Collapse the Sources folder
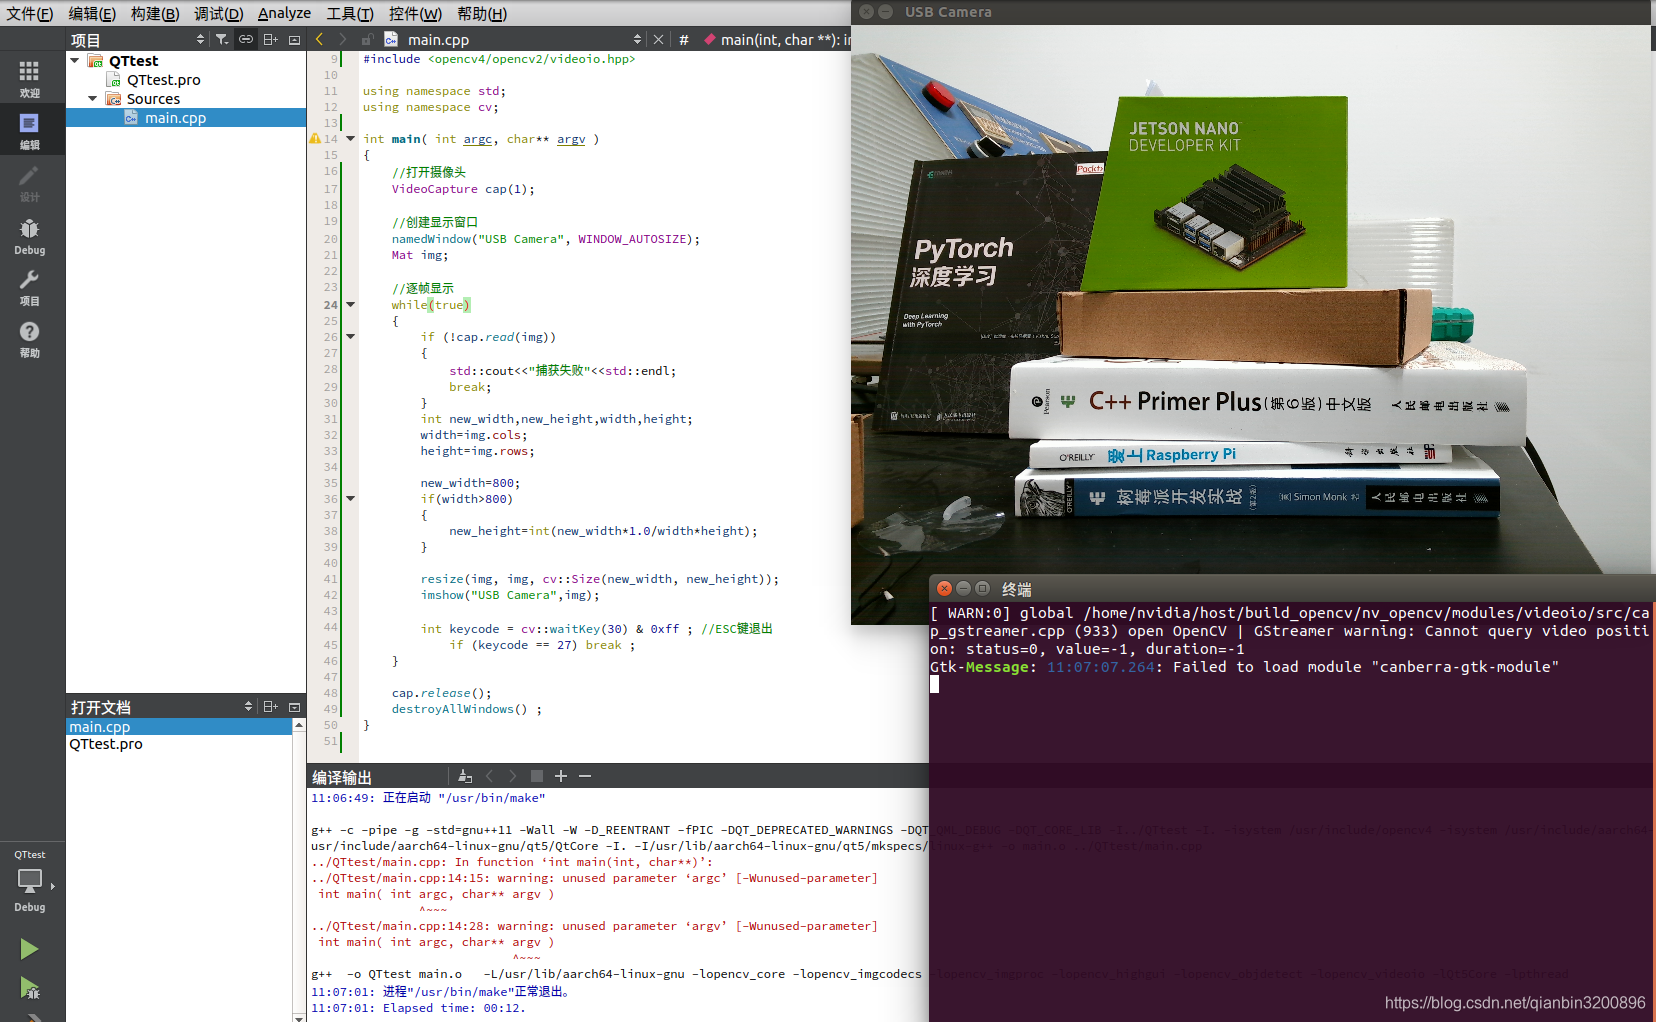 93,99
